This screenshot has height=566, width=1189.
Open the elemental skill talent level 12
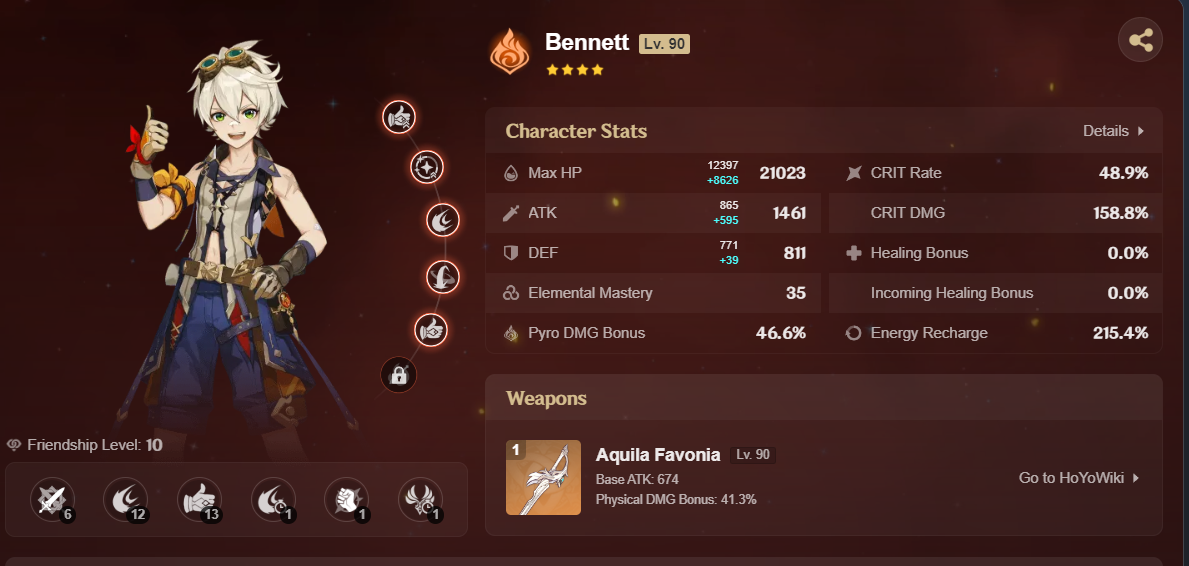[126, 500]
